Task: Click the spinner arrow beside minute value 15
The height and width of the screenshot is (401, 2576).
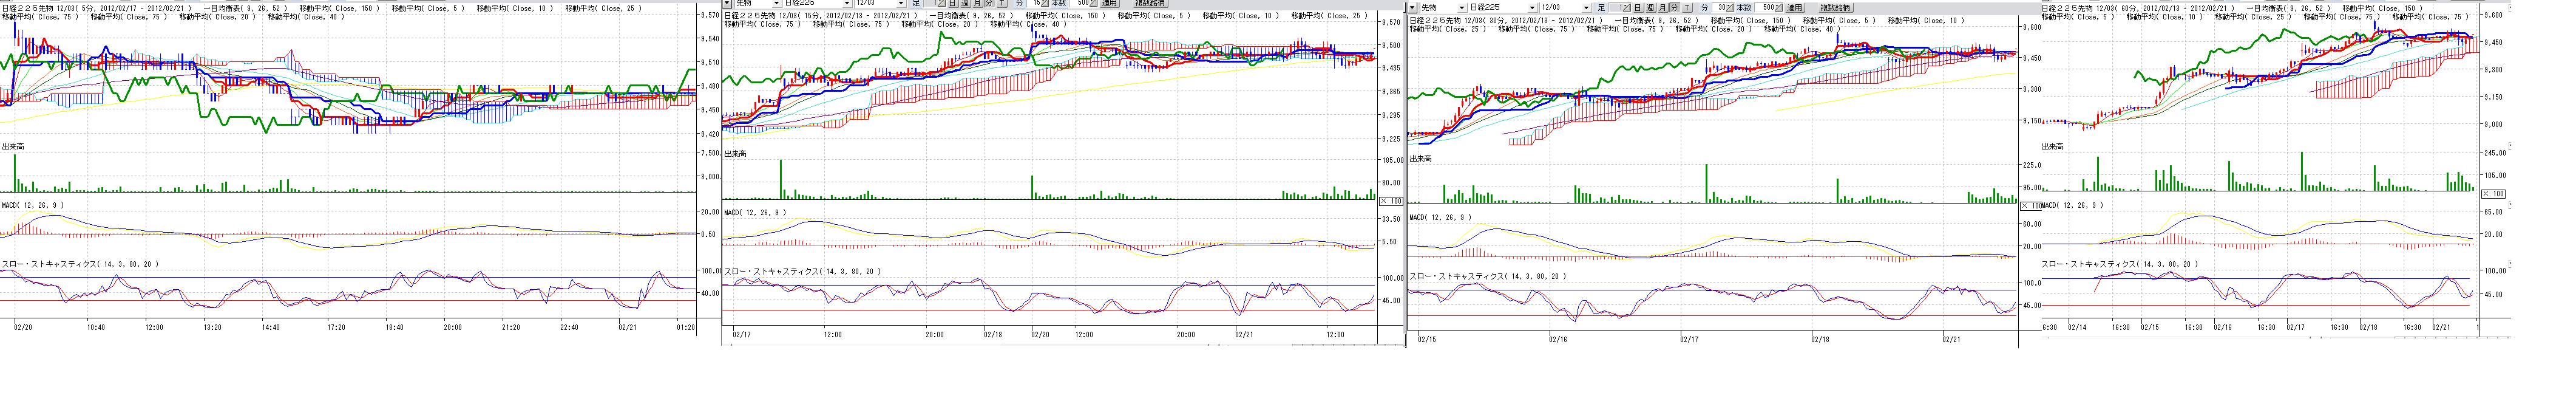Action: [x=1045, y=3]
